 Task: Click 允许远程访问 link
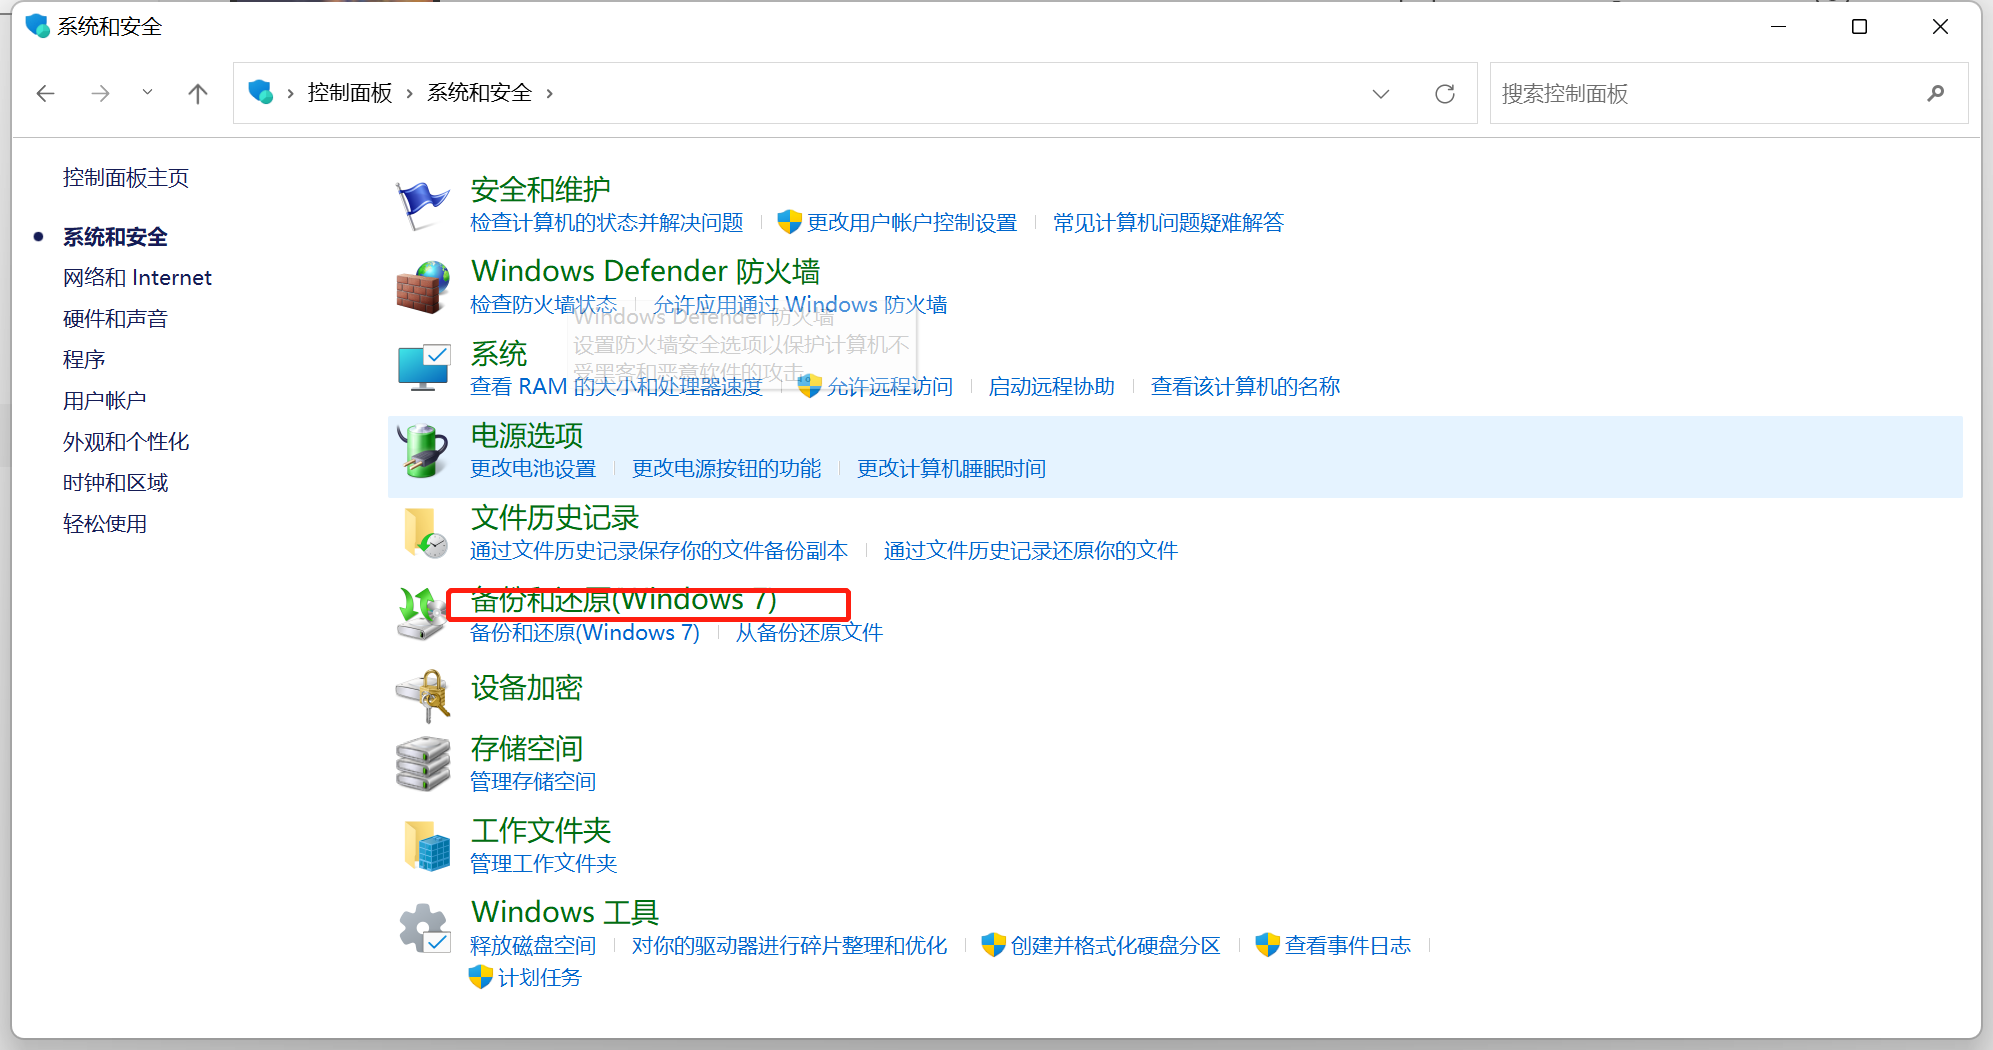pyautogui.click(x=890, y=387)
